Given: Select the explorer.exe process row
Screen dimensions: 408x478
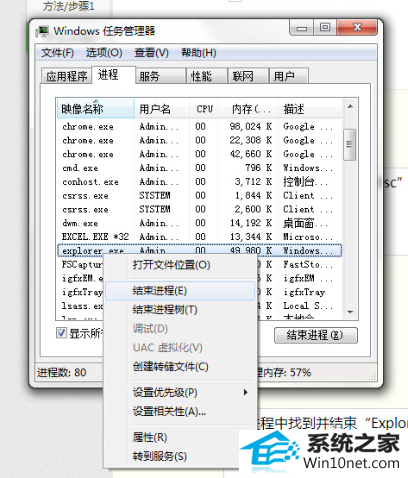Looking at the screenshot, I should (199, 251).
